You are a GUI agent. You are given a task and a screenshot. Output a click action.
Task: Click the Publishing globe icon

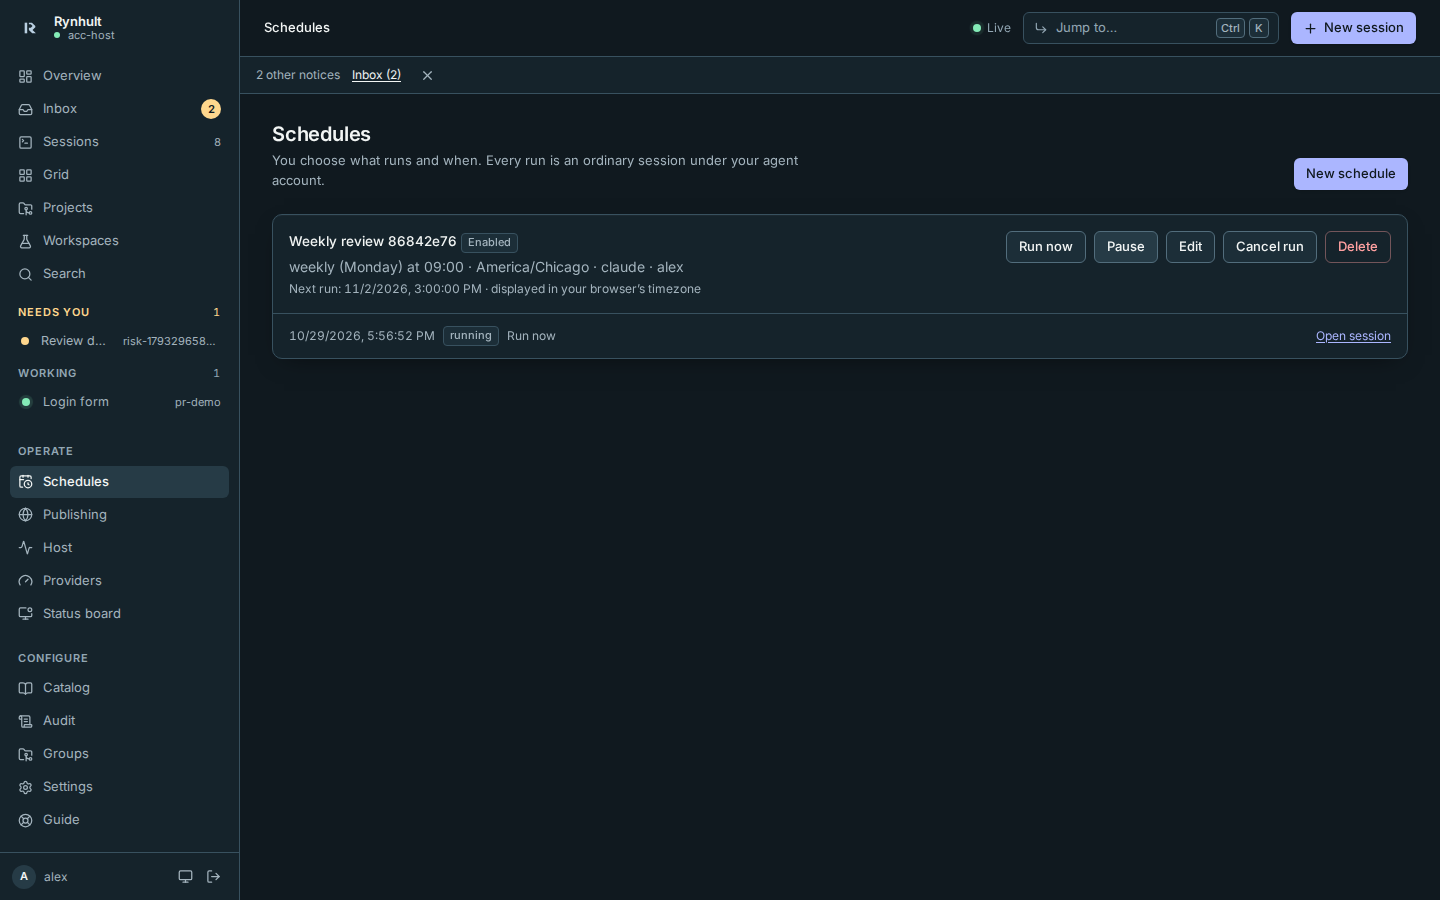pyautogui.click(x=26, y=515)
